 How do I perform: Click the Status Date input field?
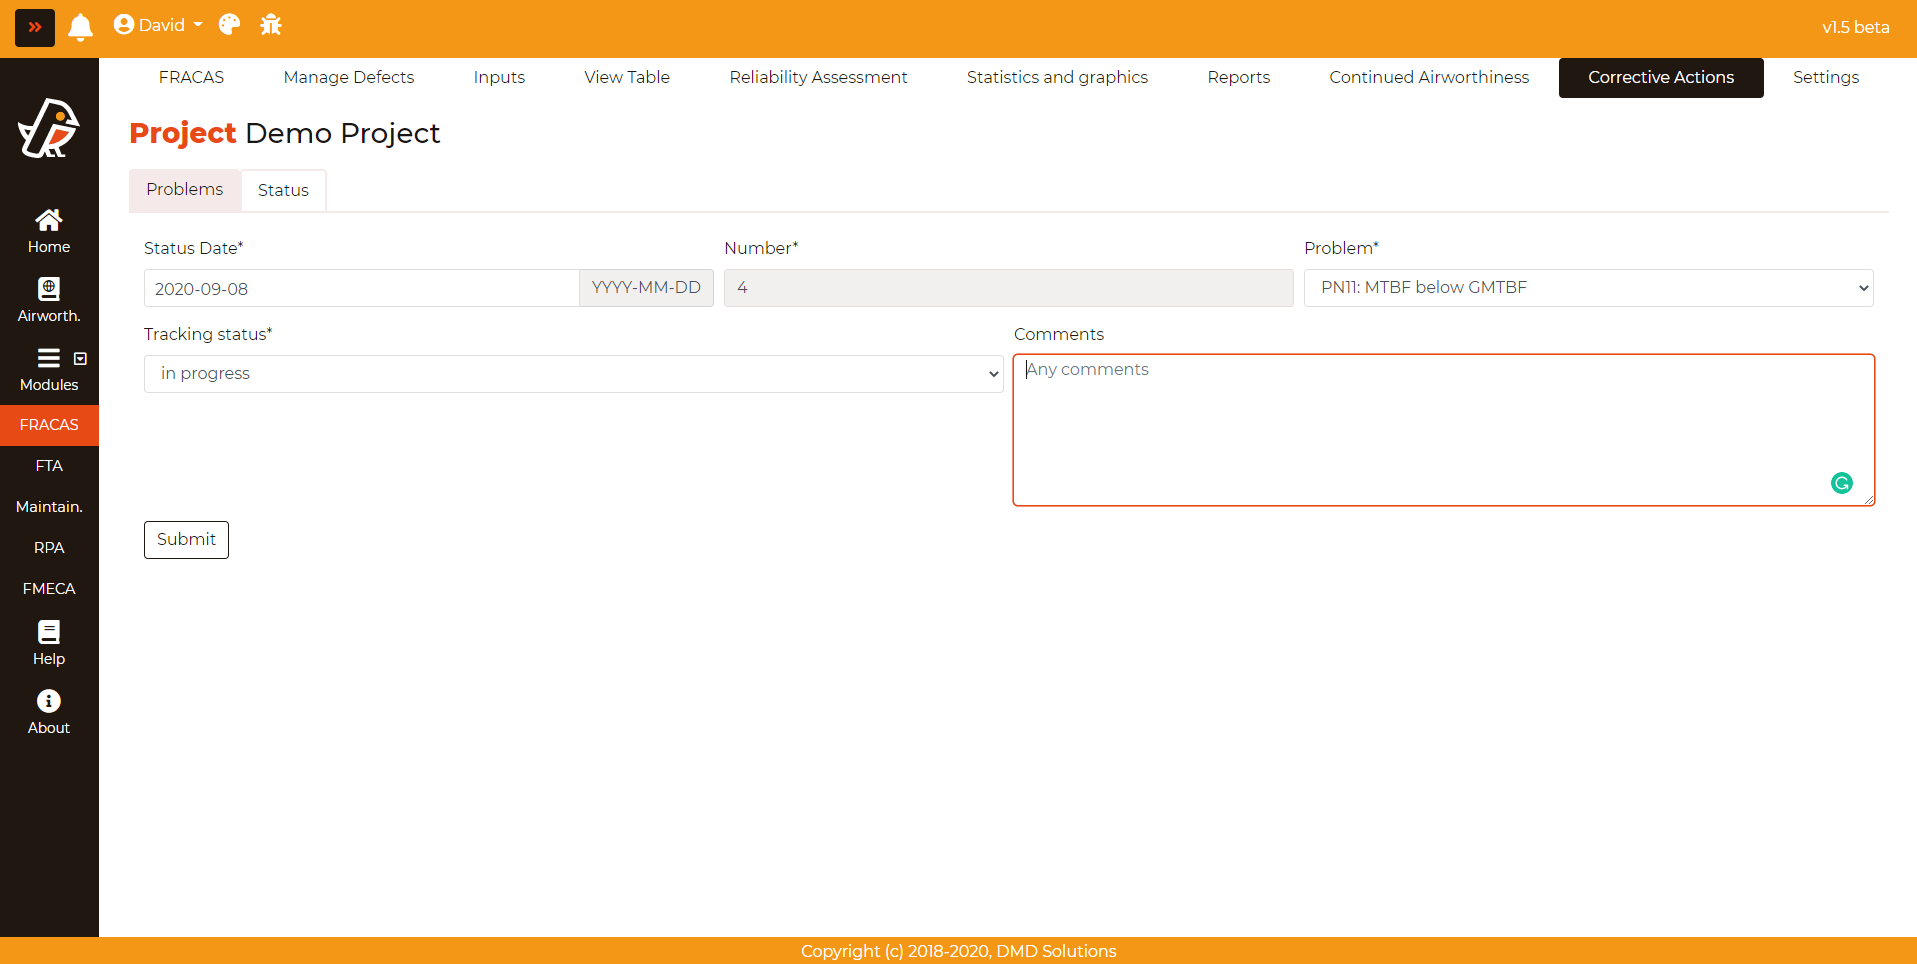[361, 289]
